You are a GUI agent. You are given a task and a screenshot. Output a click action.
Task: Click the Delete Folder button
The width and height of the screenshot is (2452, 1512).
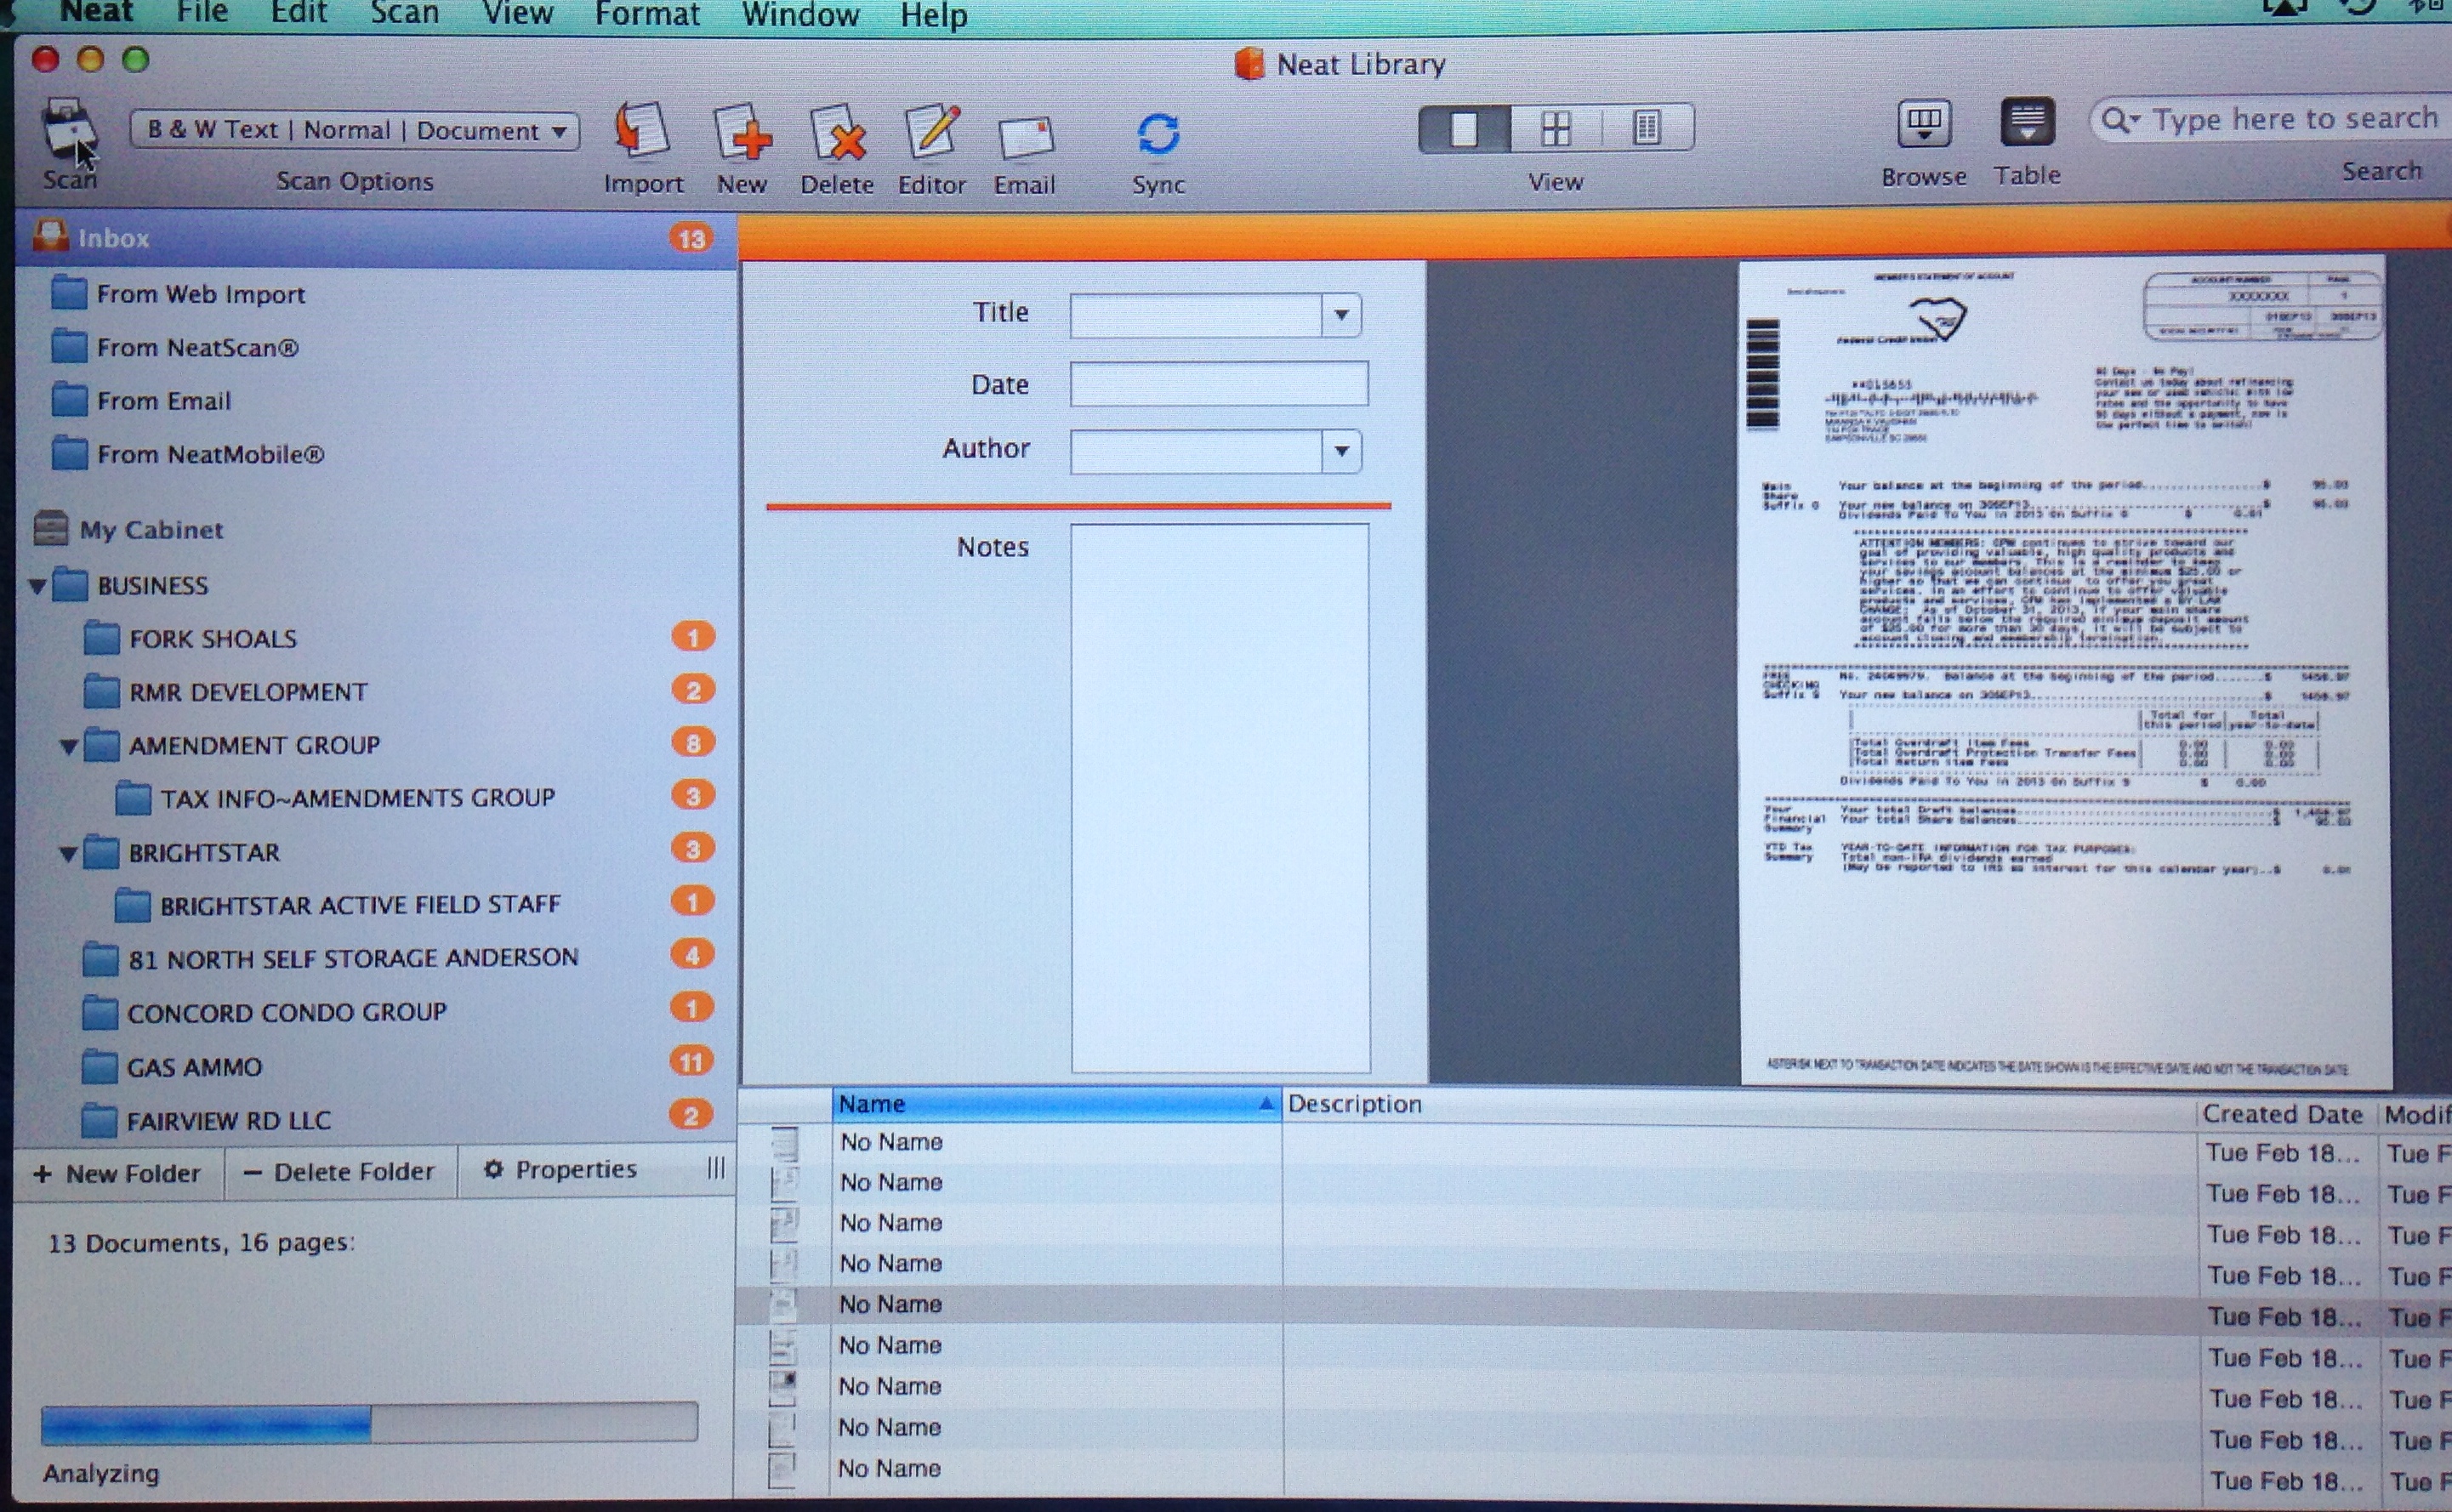(341, 1172)
